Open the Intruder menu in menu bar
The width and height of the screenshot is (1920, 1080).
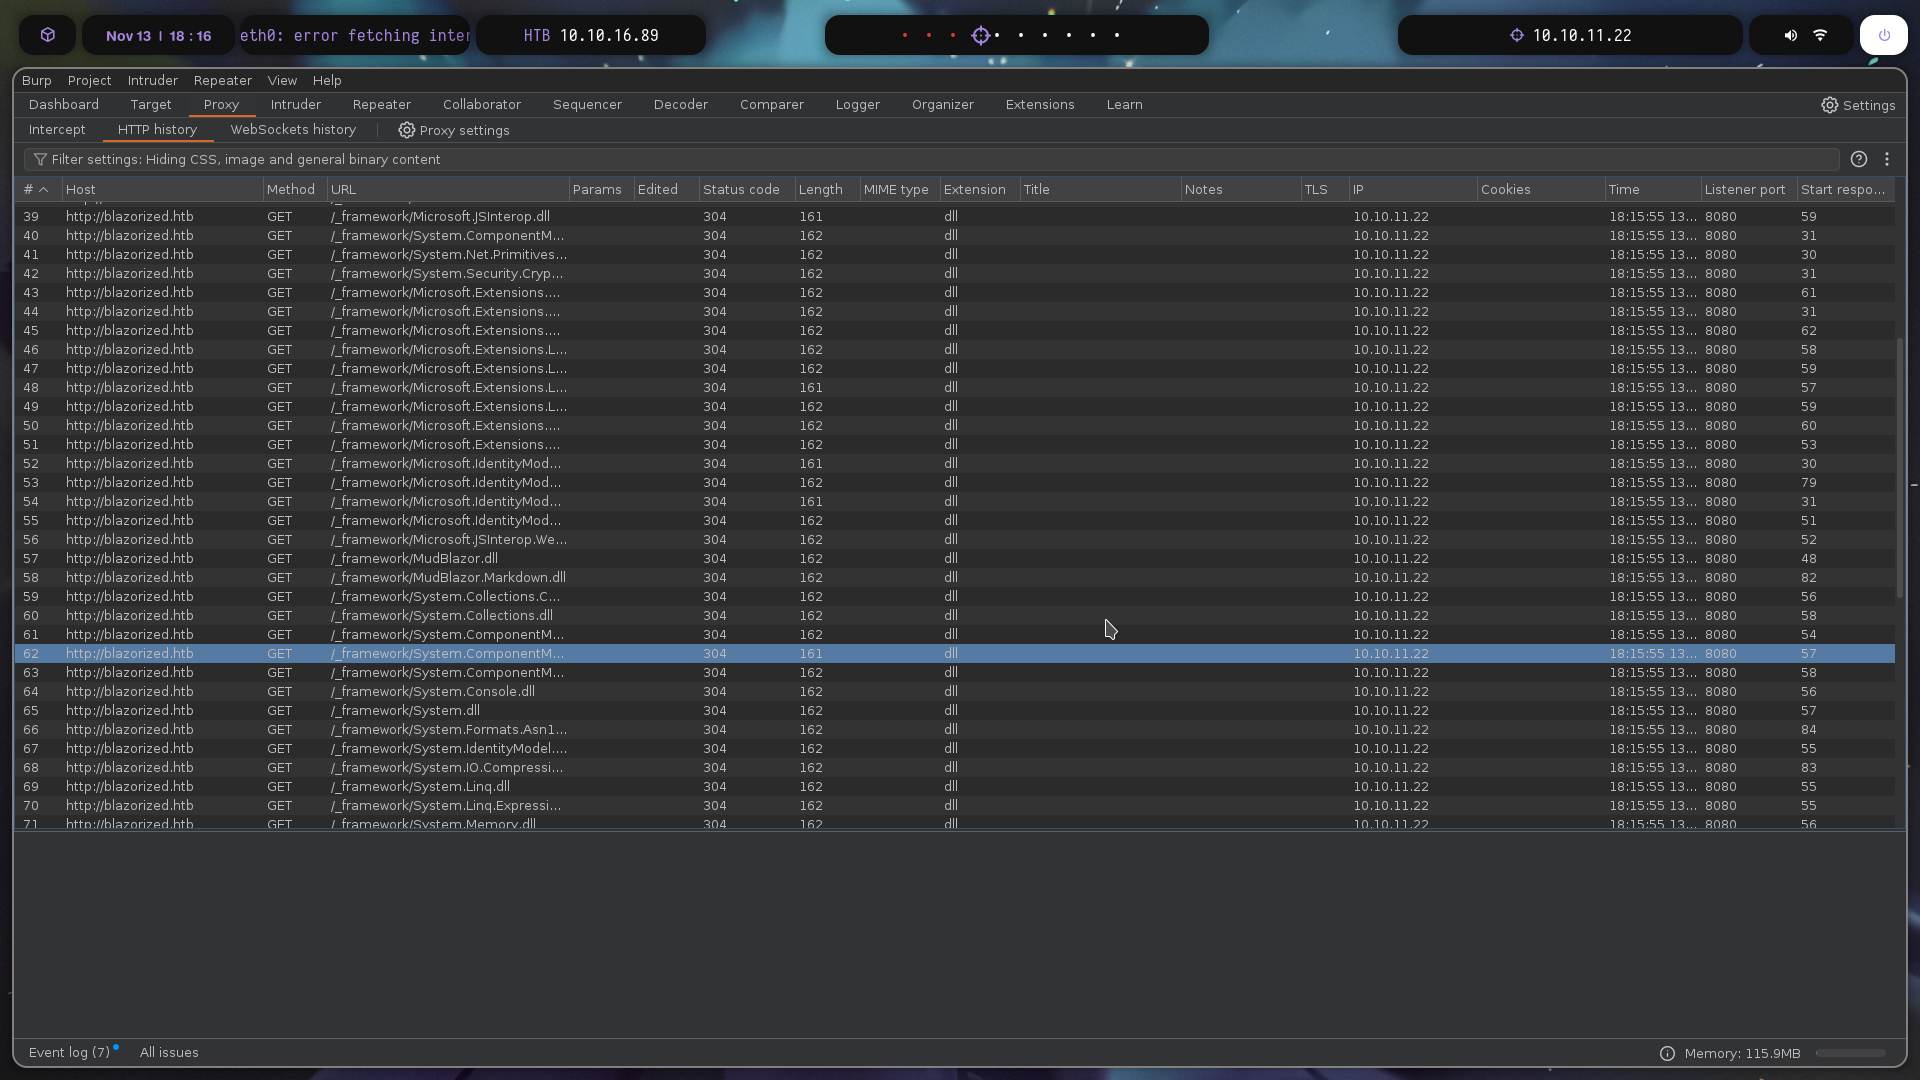point(152,80)
